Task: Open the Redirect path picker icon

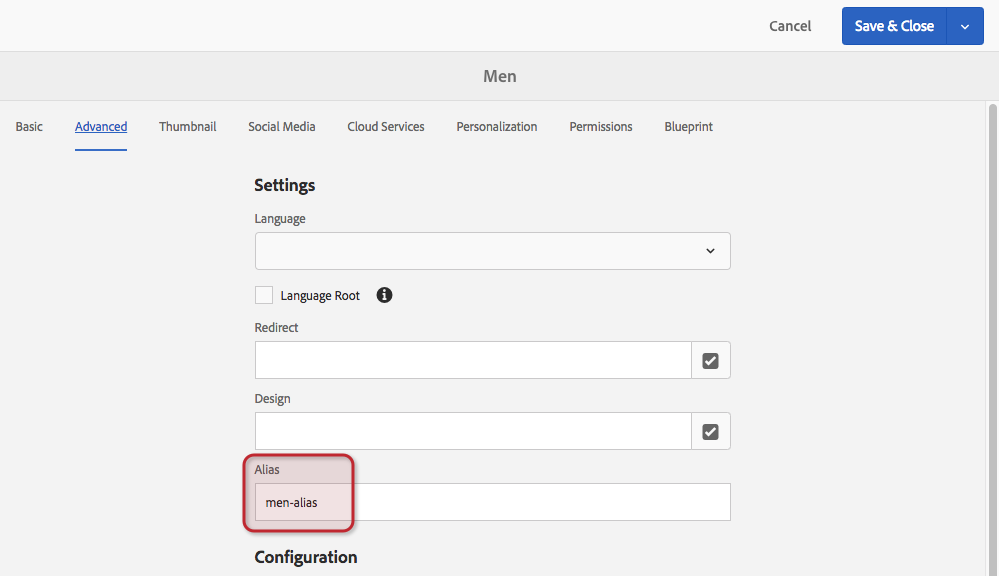Action: click(x=711, y=360)
